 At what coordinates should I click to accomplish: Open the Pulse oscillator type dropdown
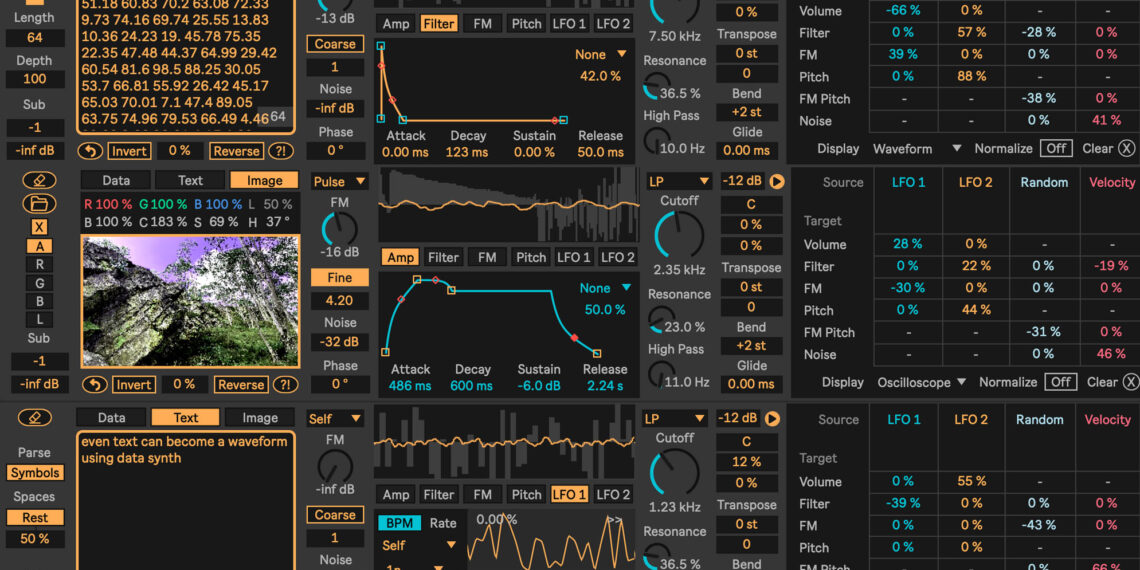(339, 182)
